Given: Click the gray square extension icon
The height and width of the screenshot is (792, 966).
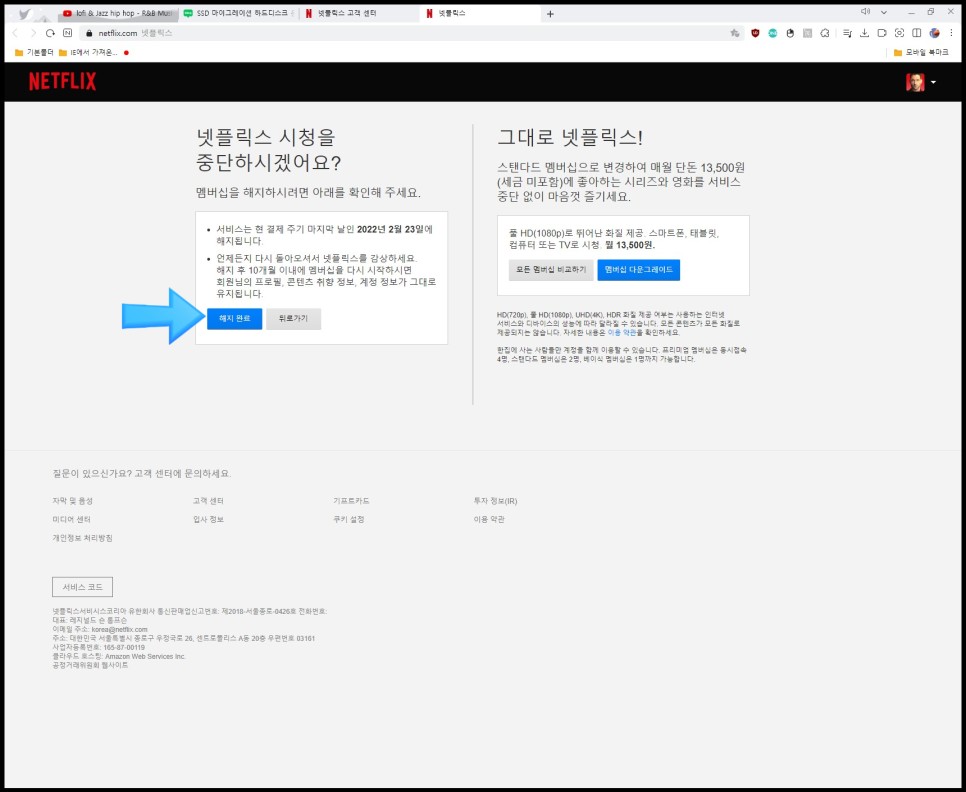Looking at the screenshot, I should point(807,33).
